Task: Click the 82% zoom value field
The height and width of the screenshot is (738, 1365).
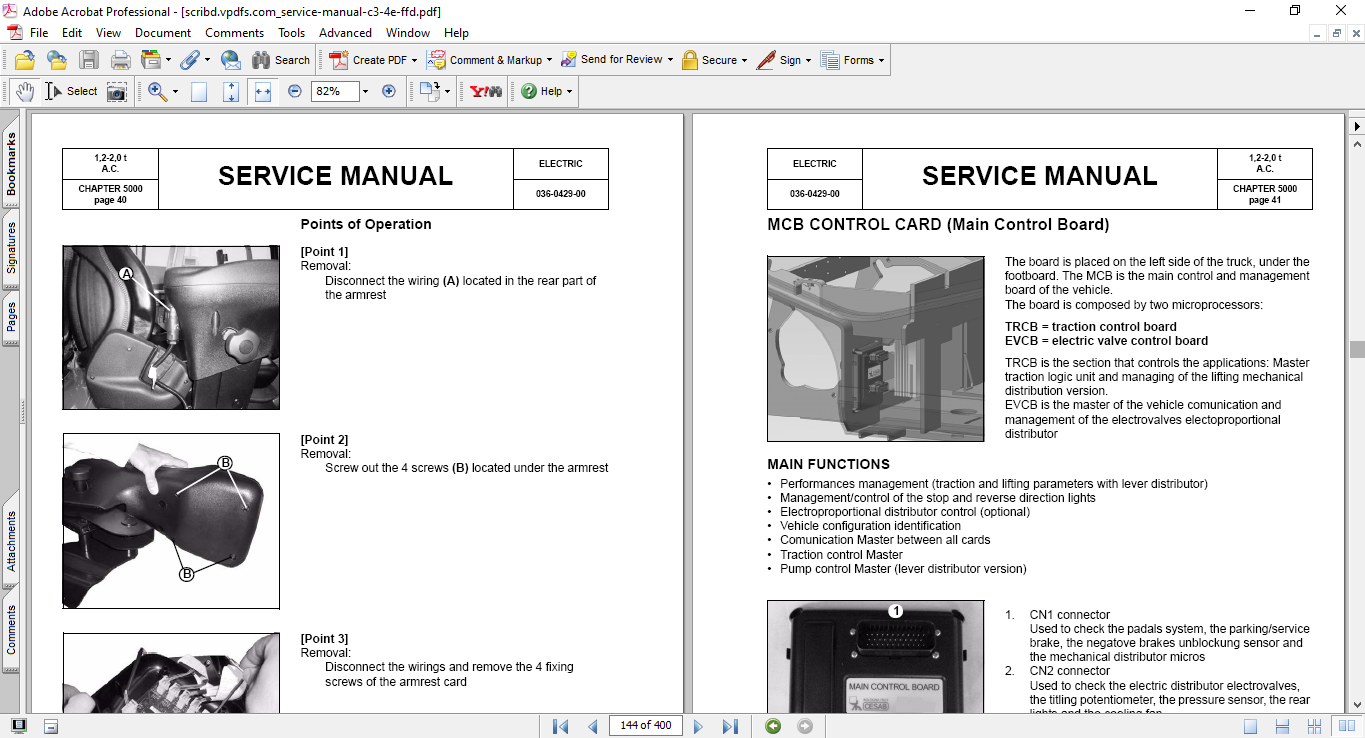Action: 334,91
